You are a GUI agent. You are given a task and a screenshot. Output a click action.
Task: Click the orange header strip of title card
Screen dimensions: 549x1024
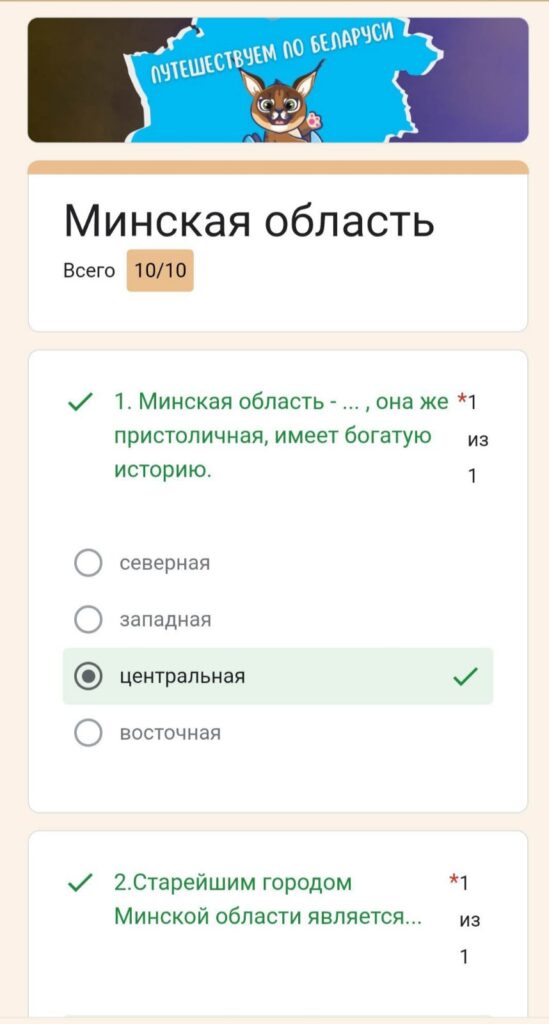(277, 167)
